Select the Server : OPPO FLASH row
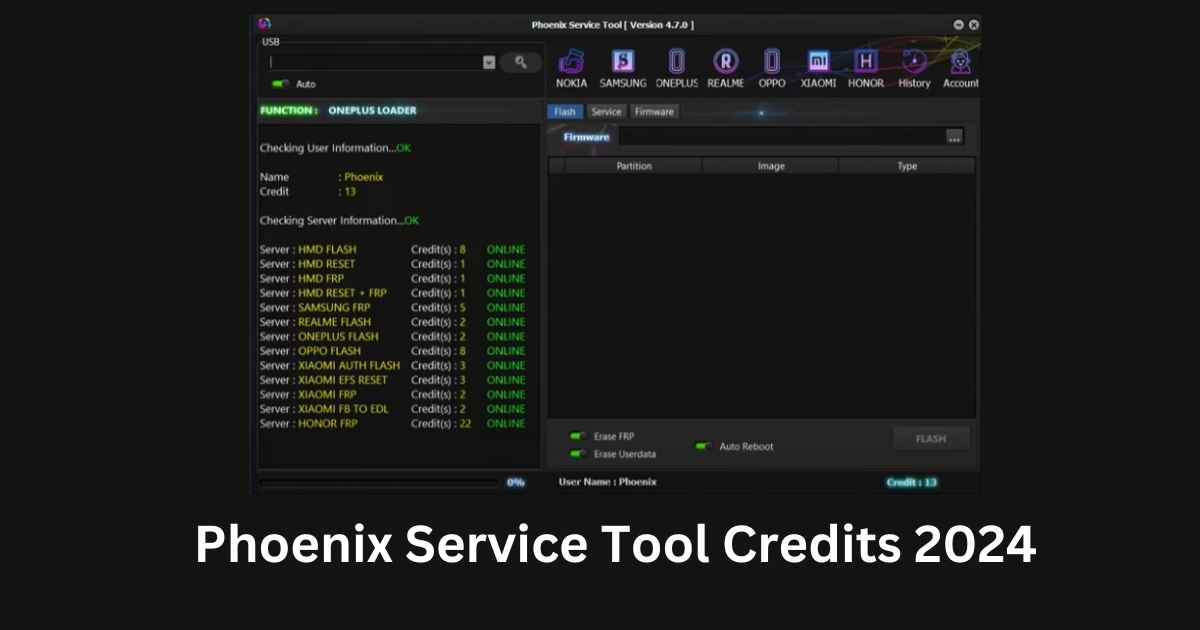 pyautogui.click(x=392, y=351)
